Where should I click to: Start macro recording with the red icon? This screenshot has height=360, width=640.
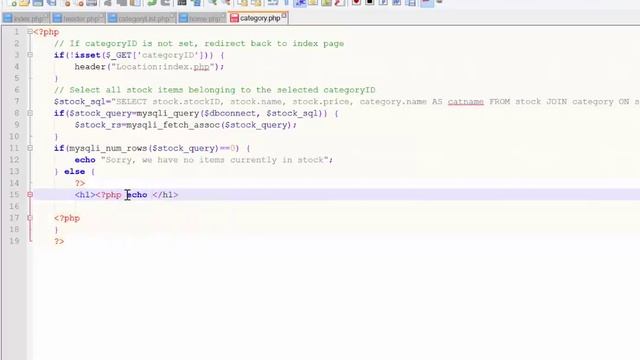356,2
